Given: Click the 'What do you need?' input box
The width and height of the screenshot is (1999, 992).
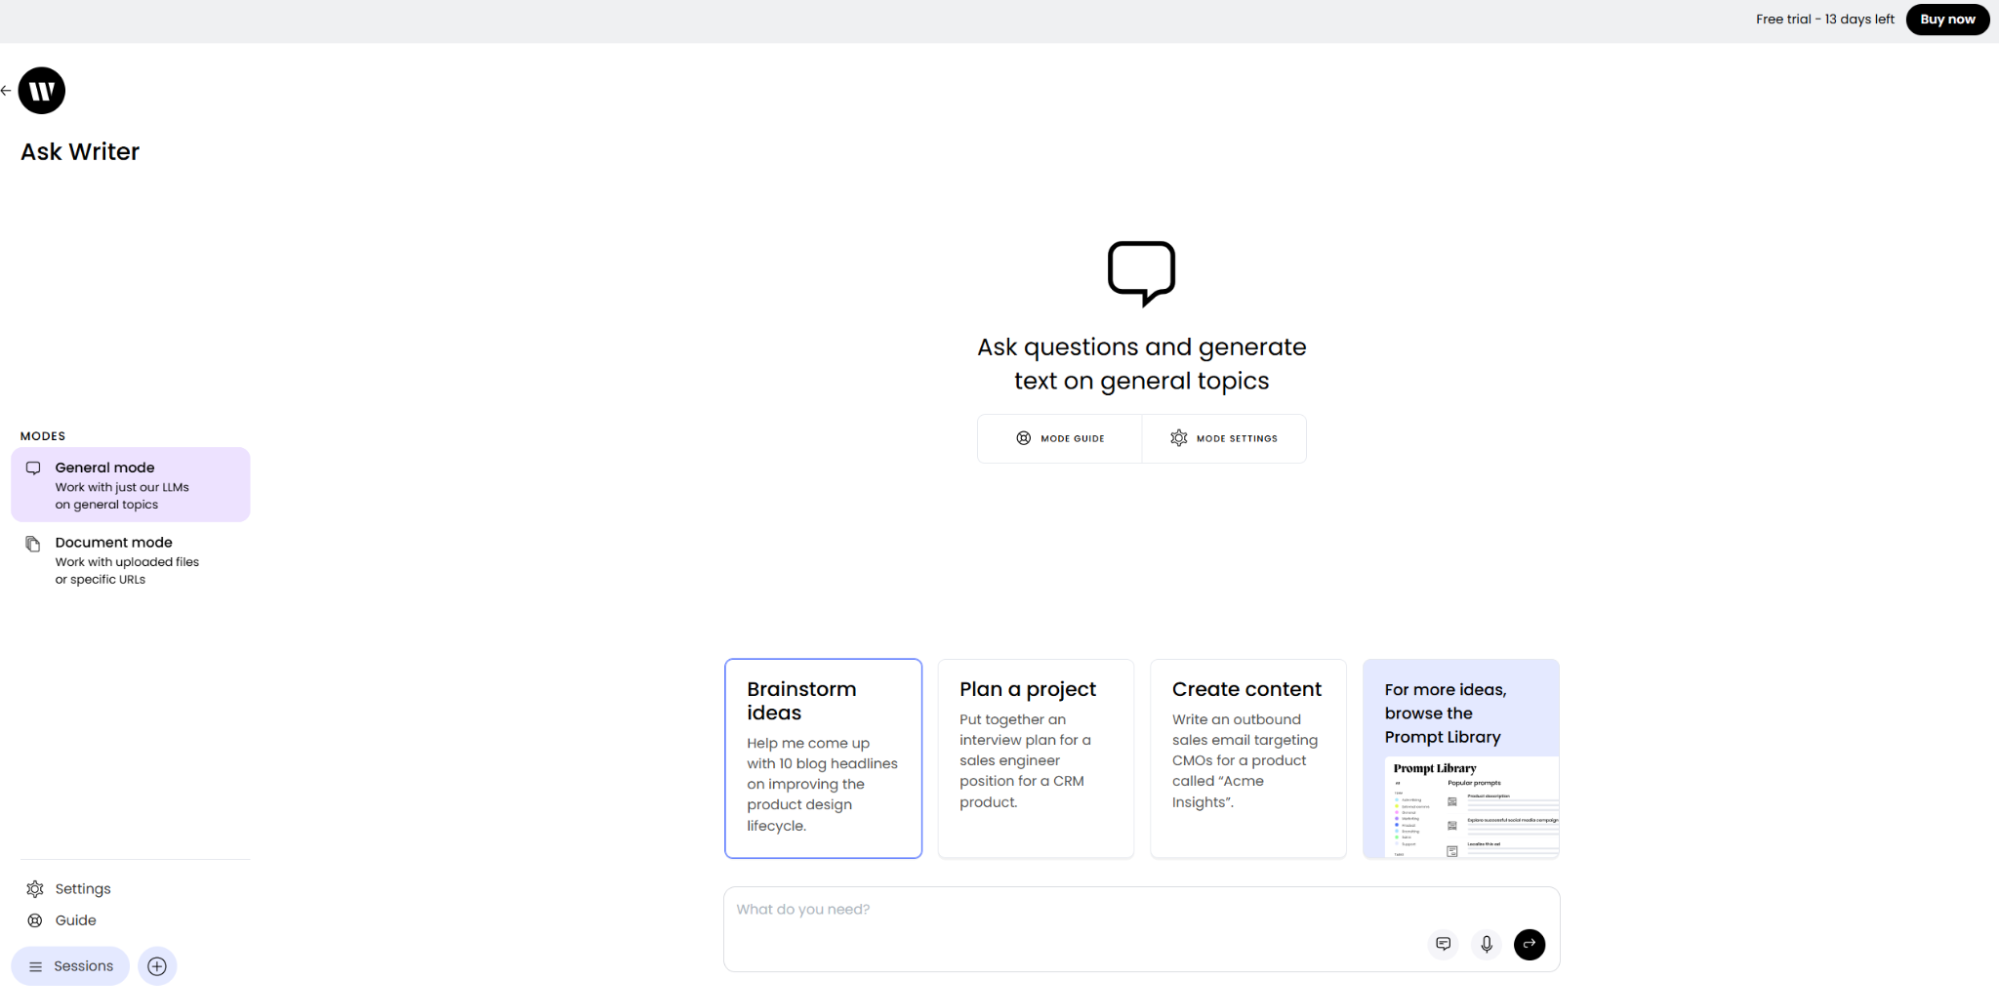Looking at the screenshot, I should [x=1141, y=929].
